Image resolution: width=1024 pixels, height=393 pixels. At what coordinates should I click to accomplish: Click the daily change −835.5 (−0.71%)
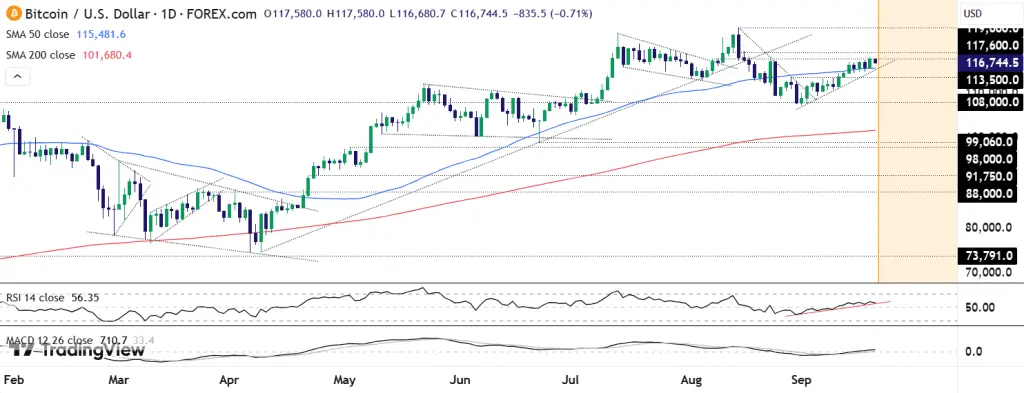coord(552,13)
